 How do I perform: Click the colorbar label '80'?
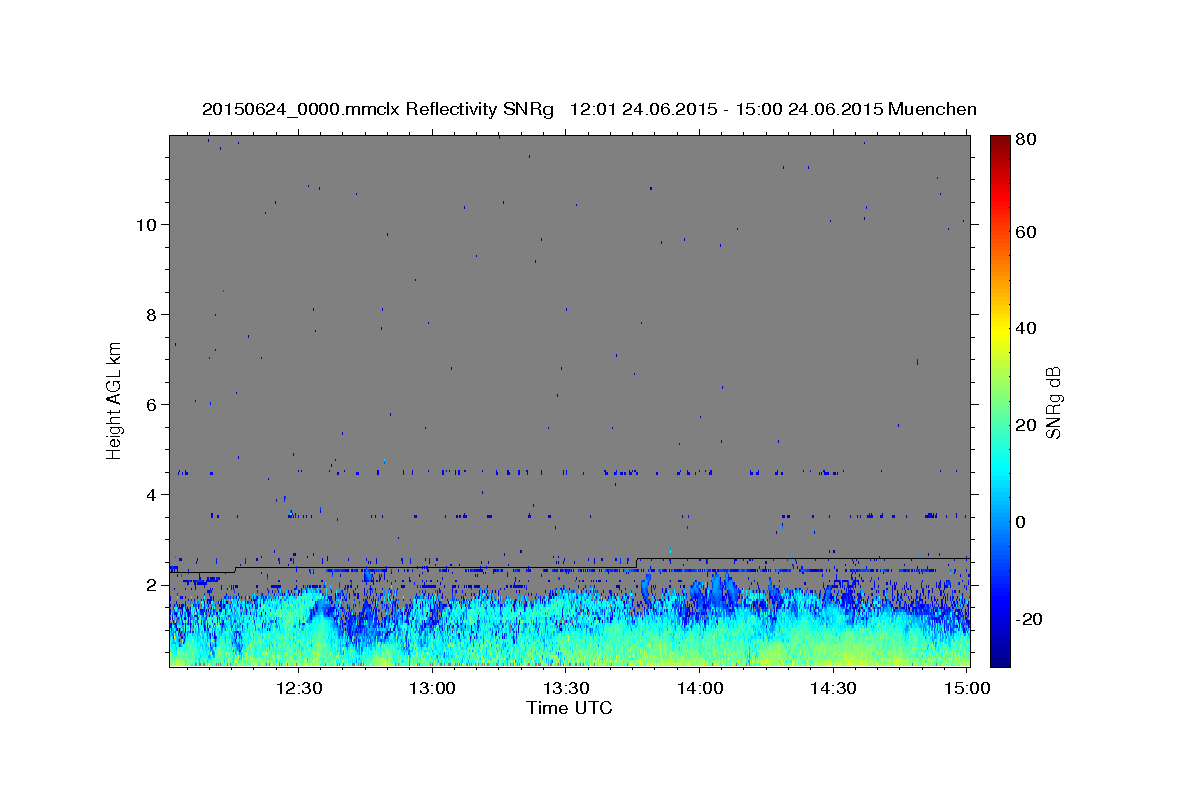(1025, 140)
